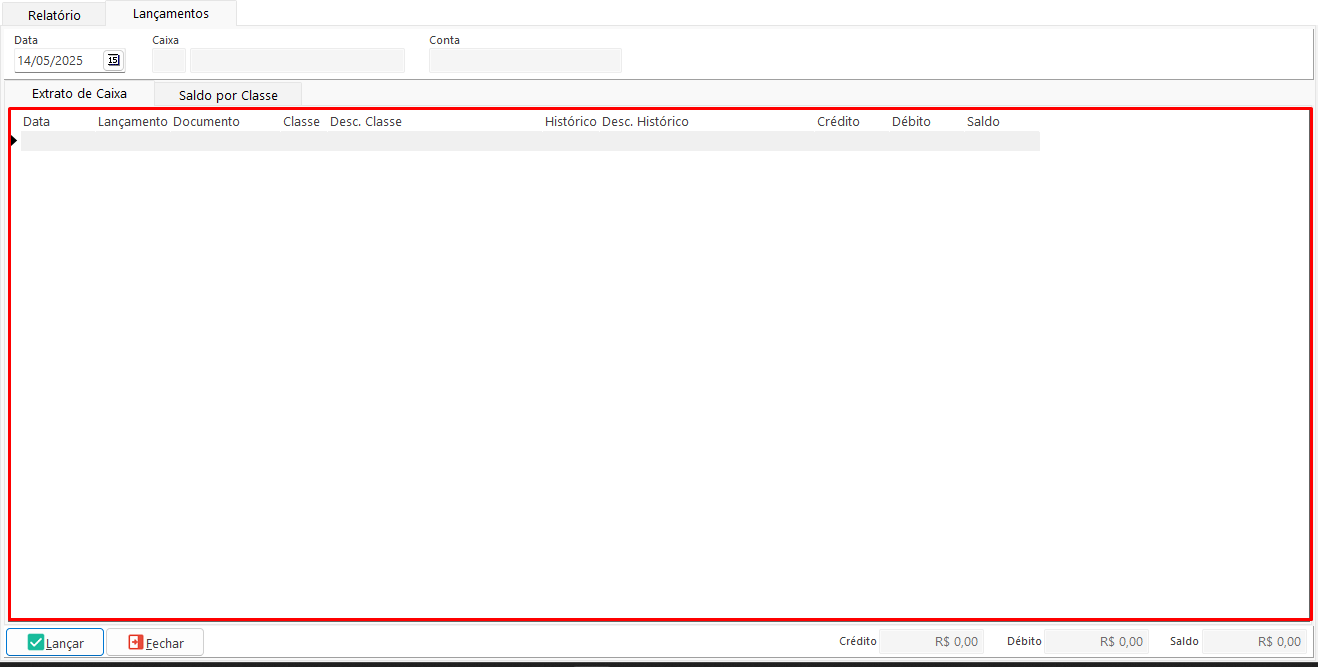Select the Lançamentos tab
This screenshot has width=1318, height=667.
(171, 14)
